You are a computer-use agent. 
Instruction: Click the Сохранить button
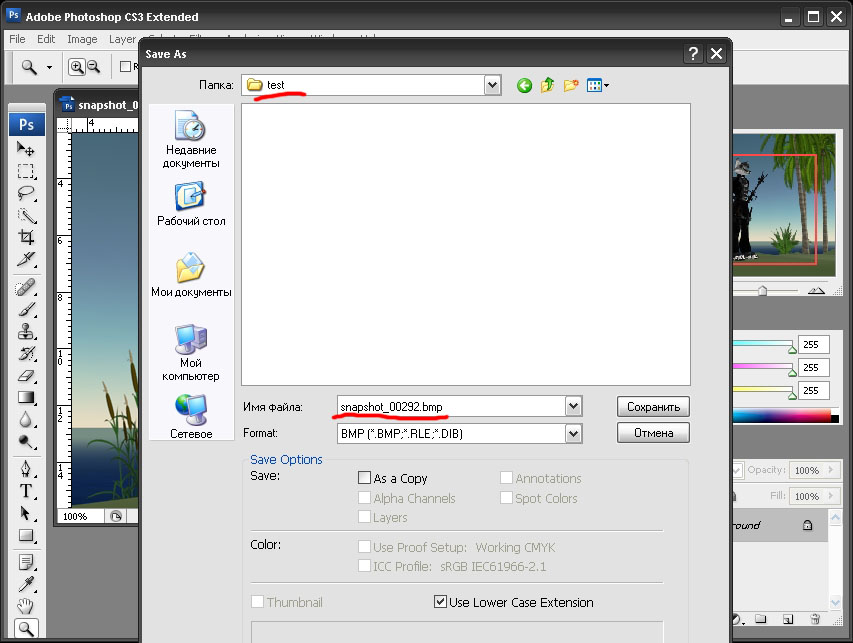[x=653, y=407]
